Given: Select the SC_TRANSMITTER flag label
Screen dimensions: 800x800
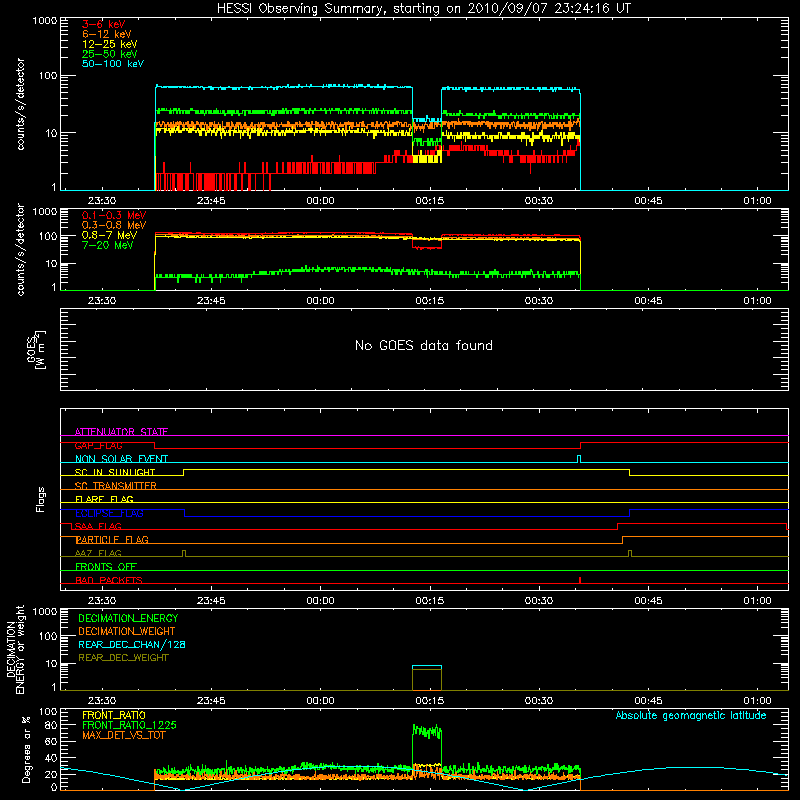Looking at the screenshot, I should point(116,486).
